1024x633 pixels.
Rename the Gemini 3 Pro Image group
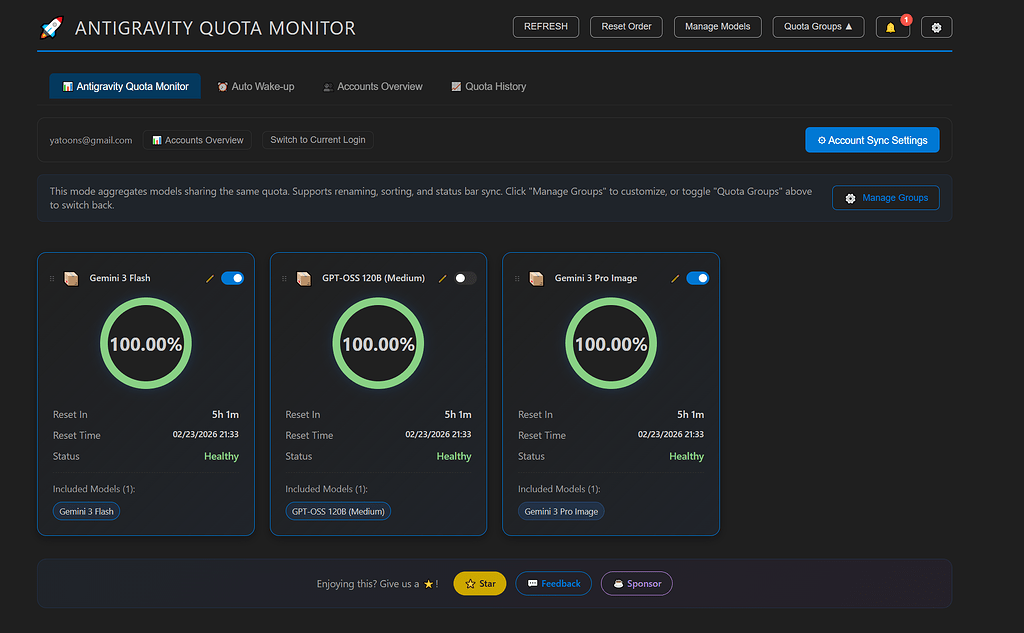click(x=675, y=278)
